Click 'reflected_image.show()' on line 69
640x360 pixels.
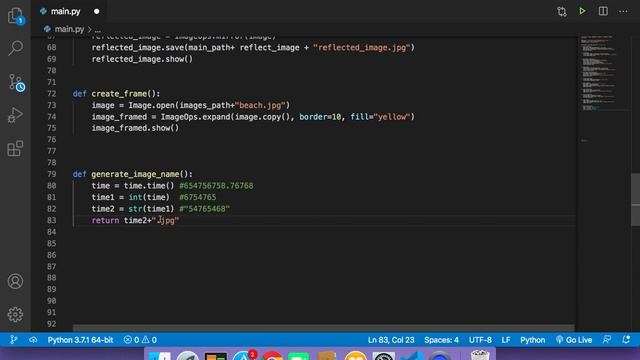[142, 59]
